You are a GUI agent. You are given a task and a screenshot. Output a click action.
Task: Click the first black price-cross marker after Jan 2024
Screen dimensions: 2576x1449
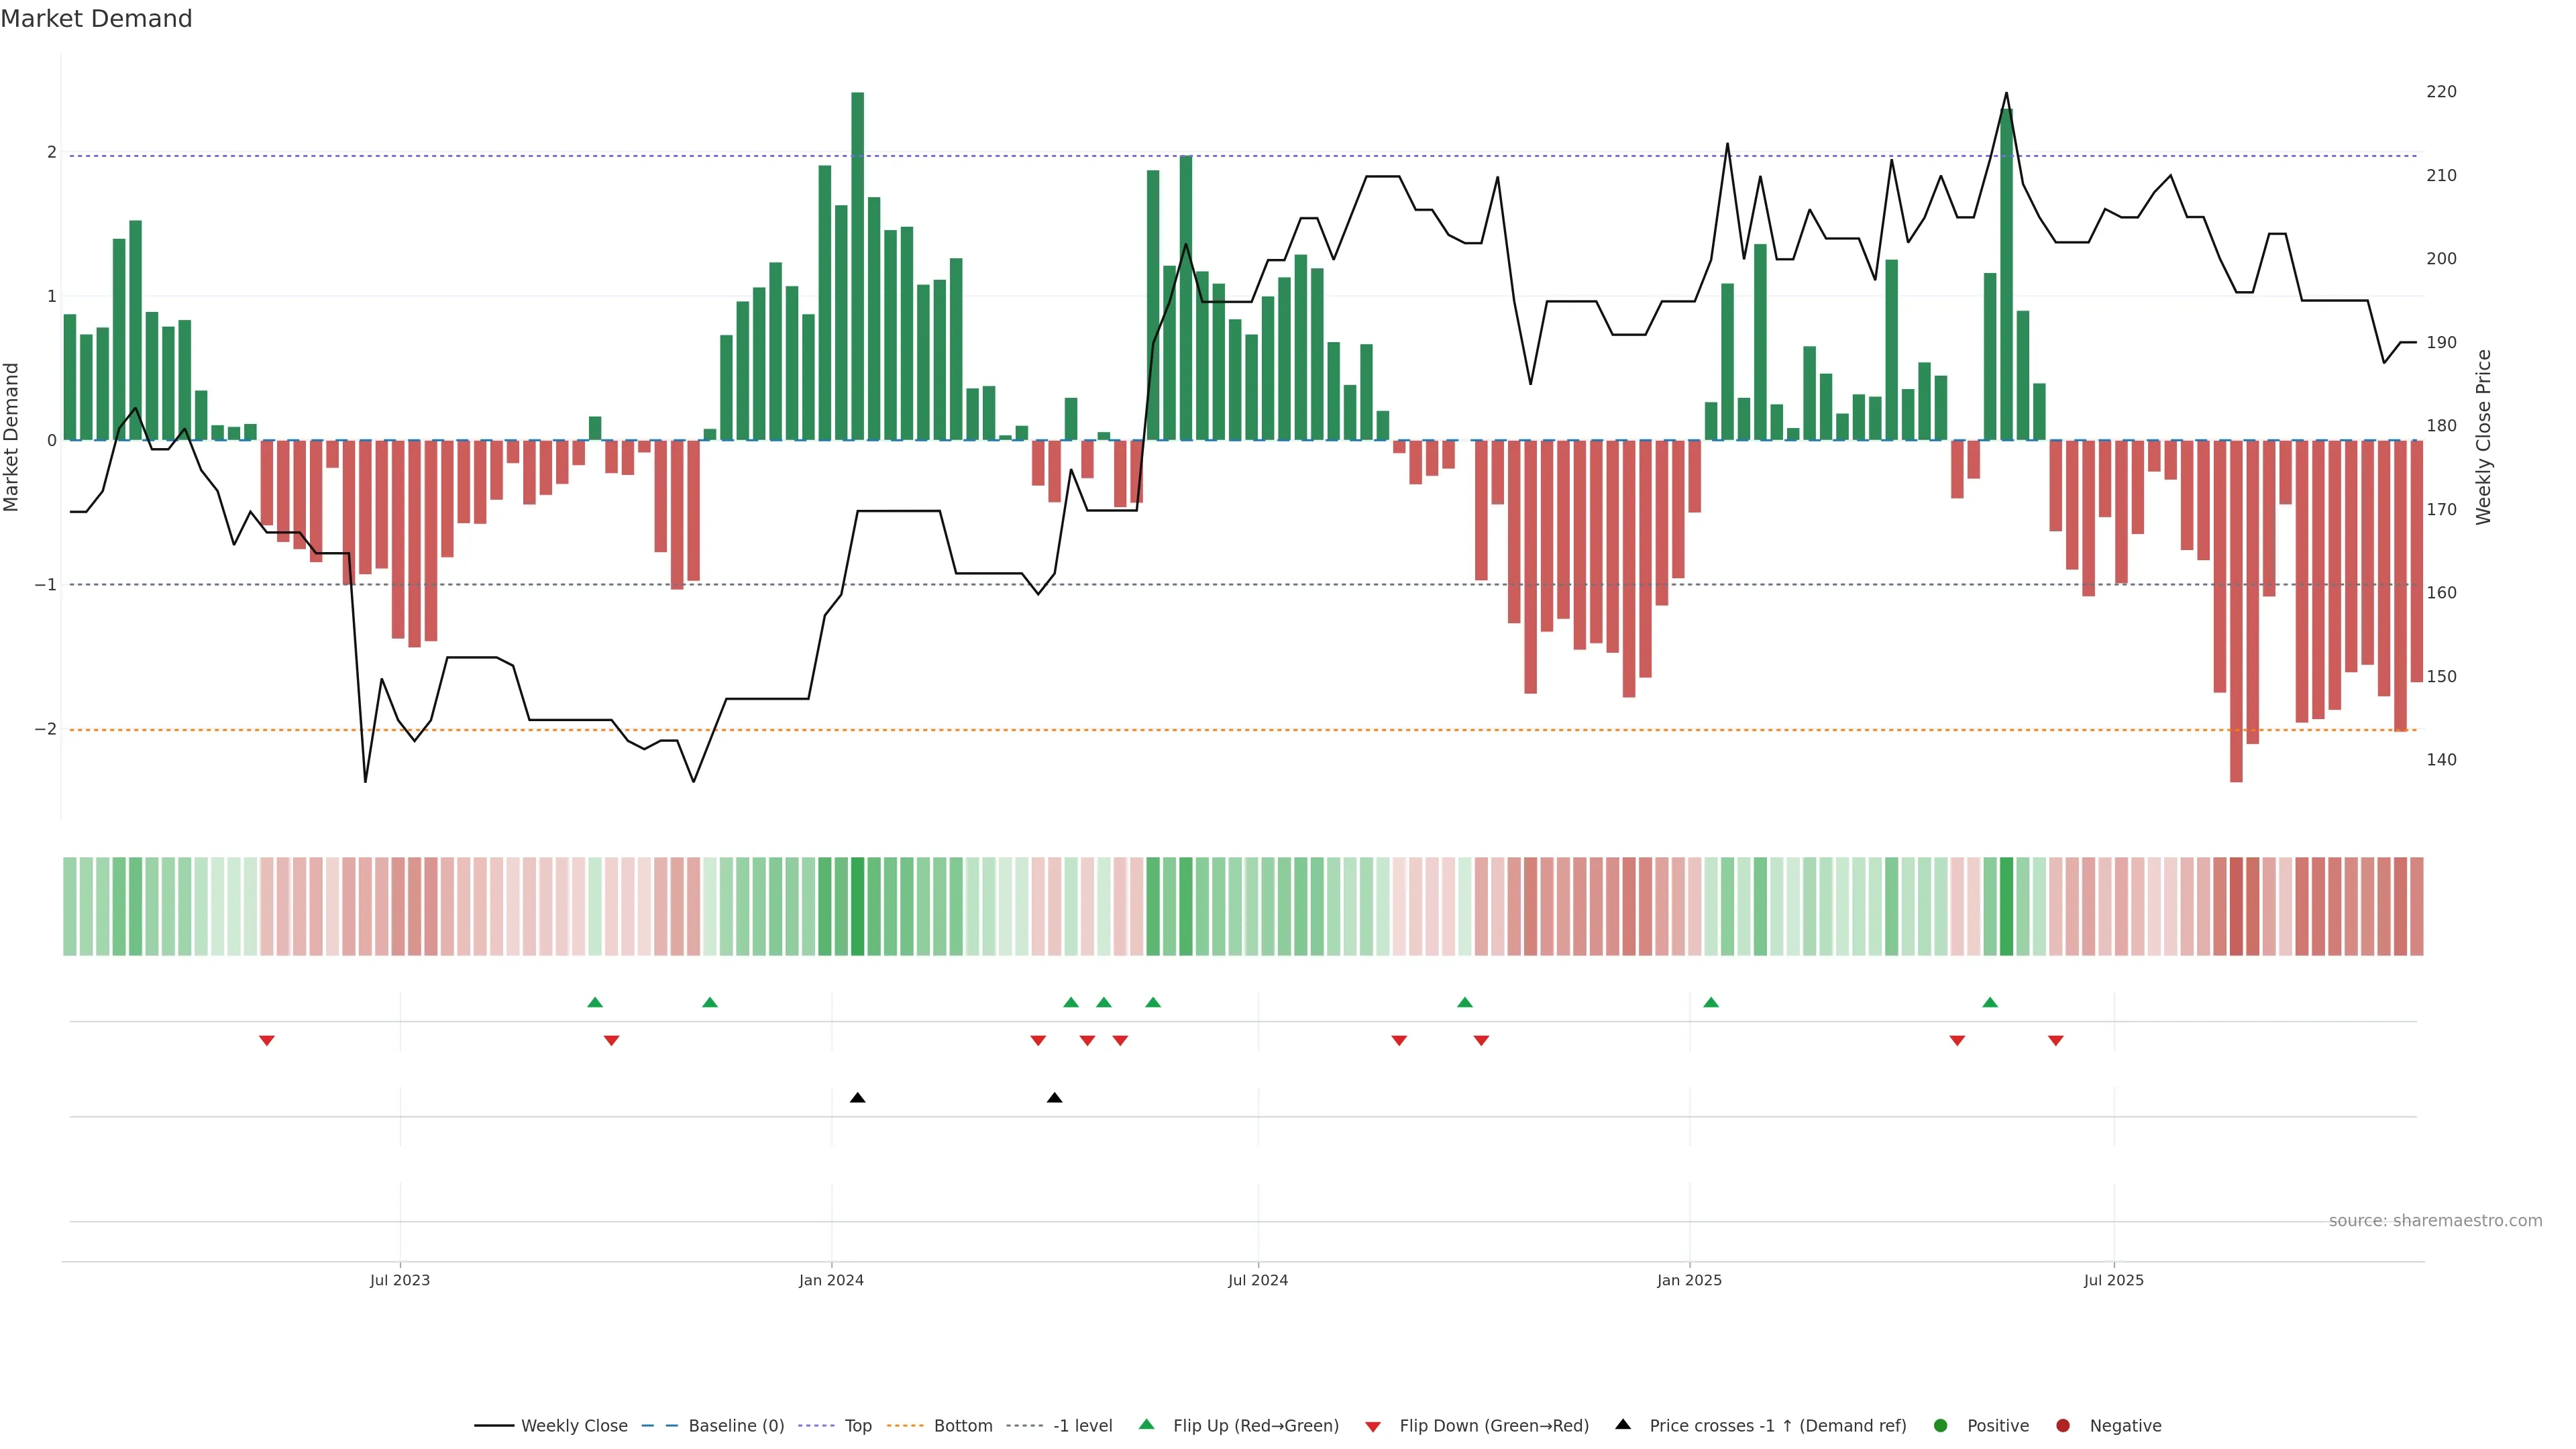pos(857,1098)
